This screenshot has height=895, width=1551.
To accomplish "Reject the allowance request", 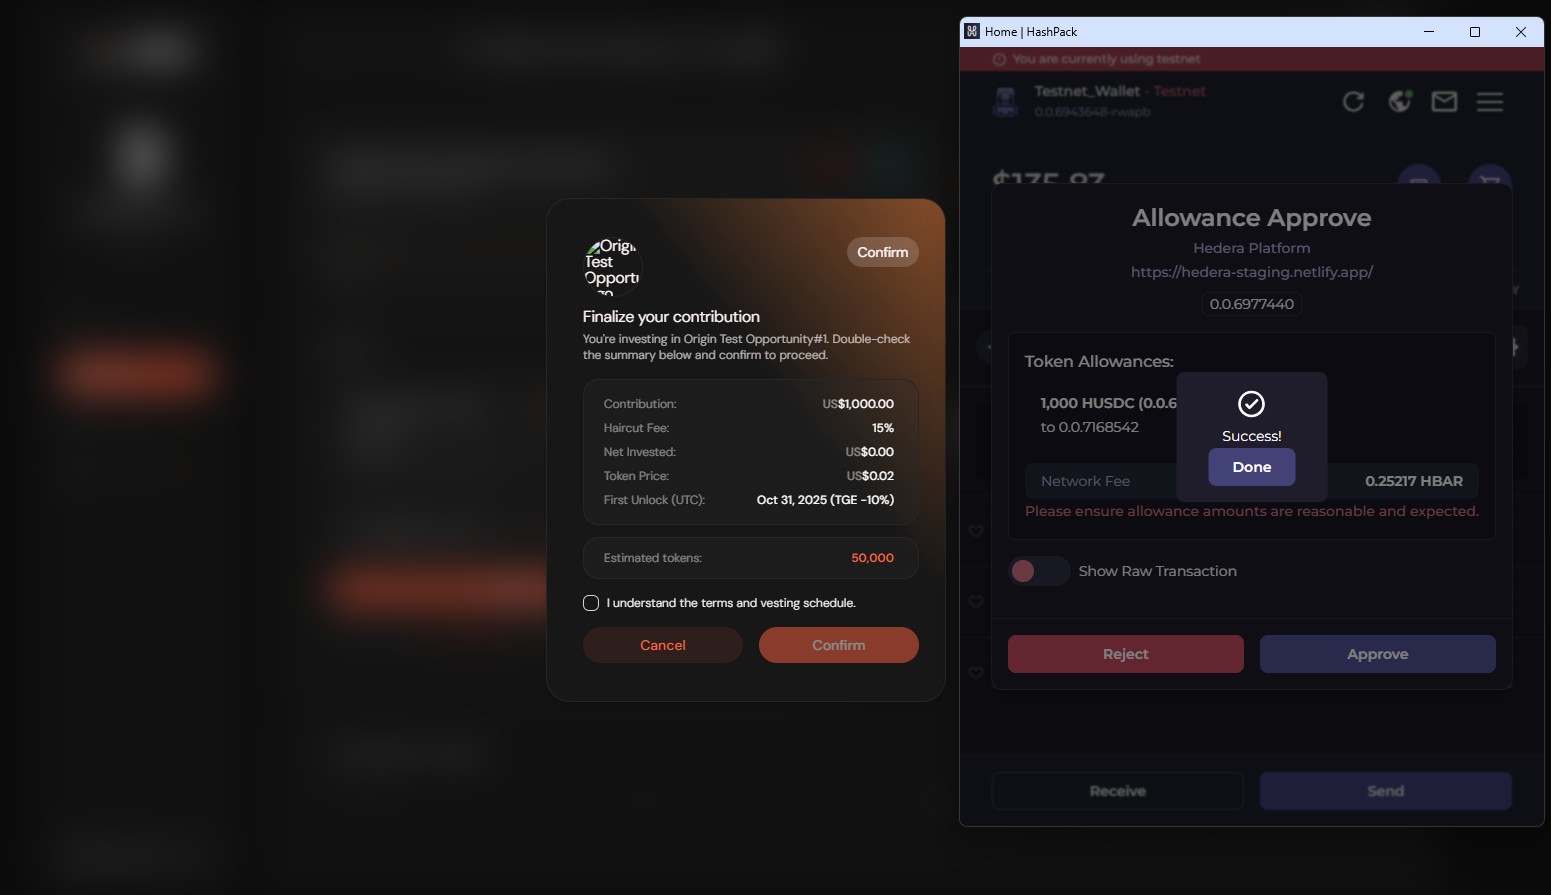I will (1126, 654).
